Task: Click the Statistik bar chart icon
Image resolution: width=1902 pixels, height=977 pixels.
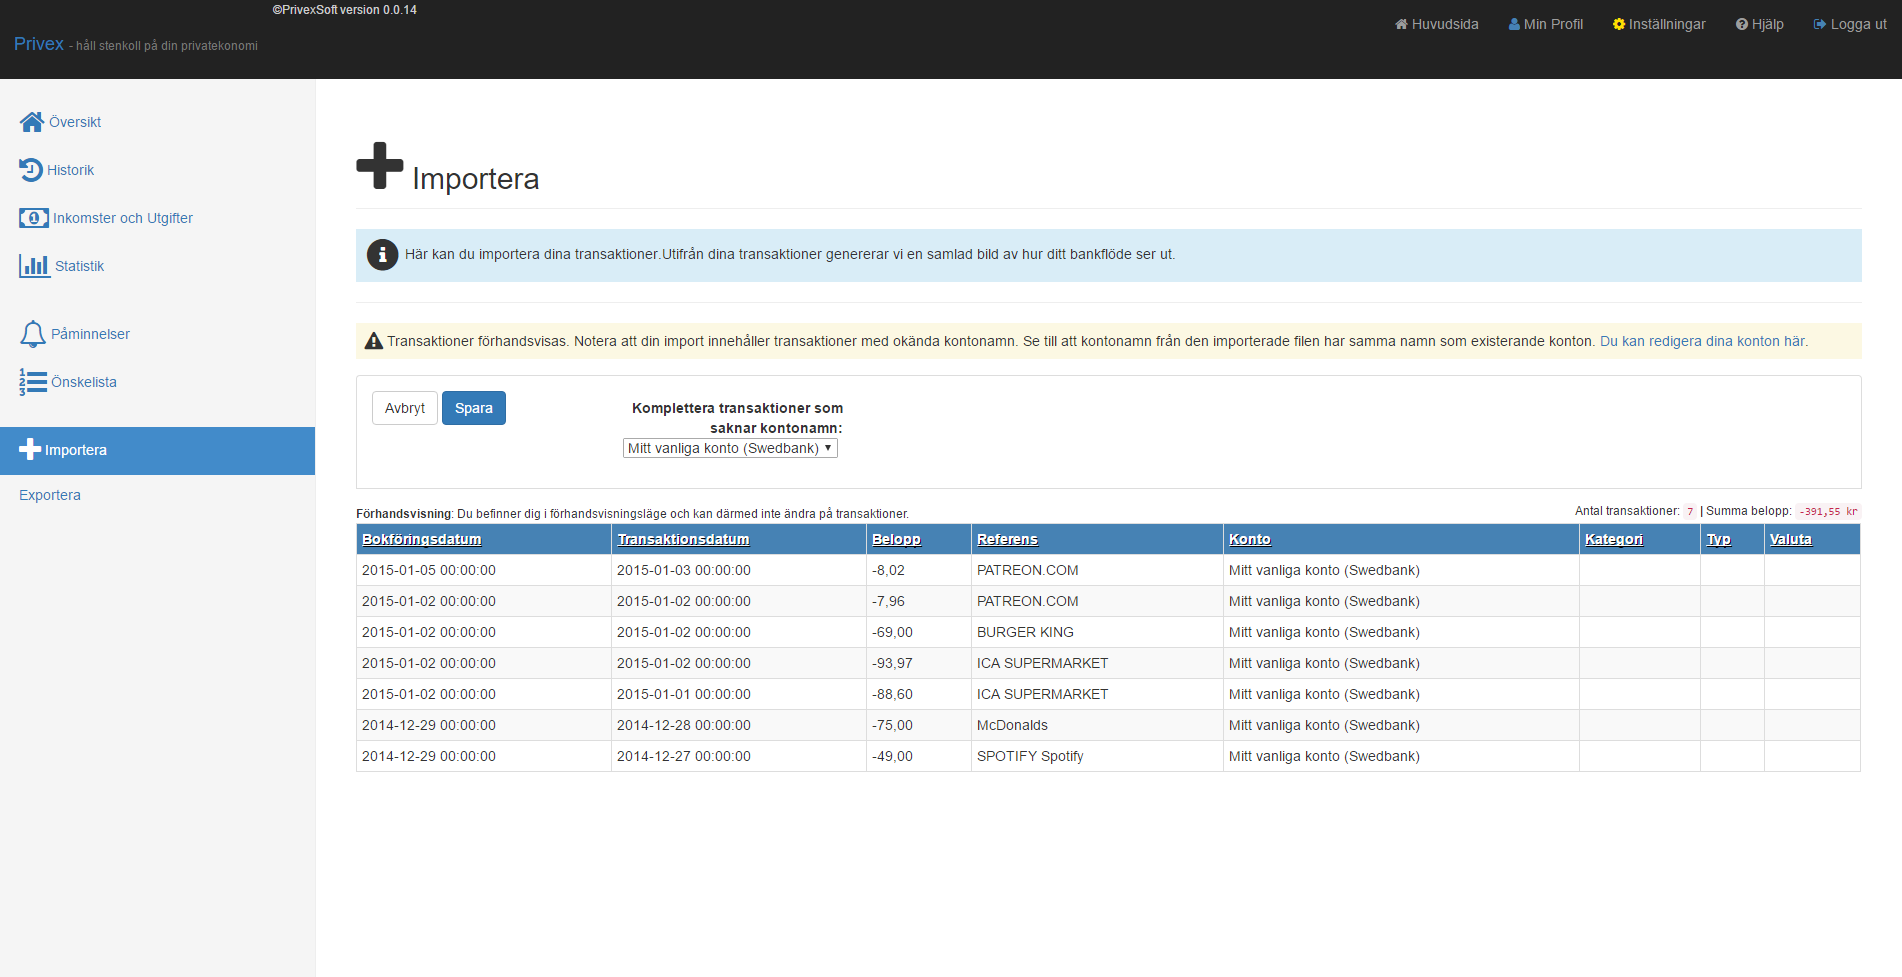Action: pos(34,266)
